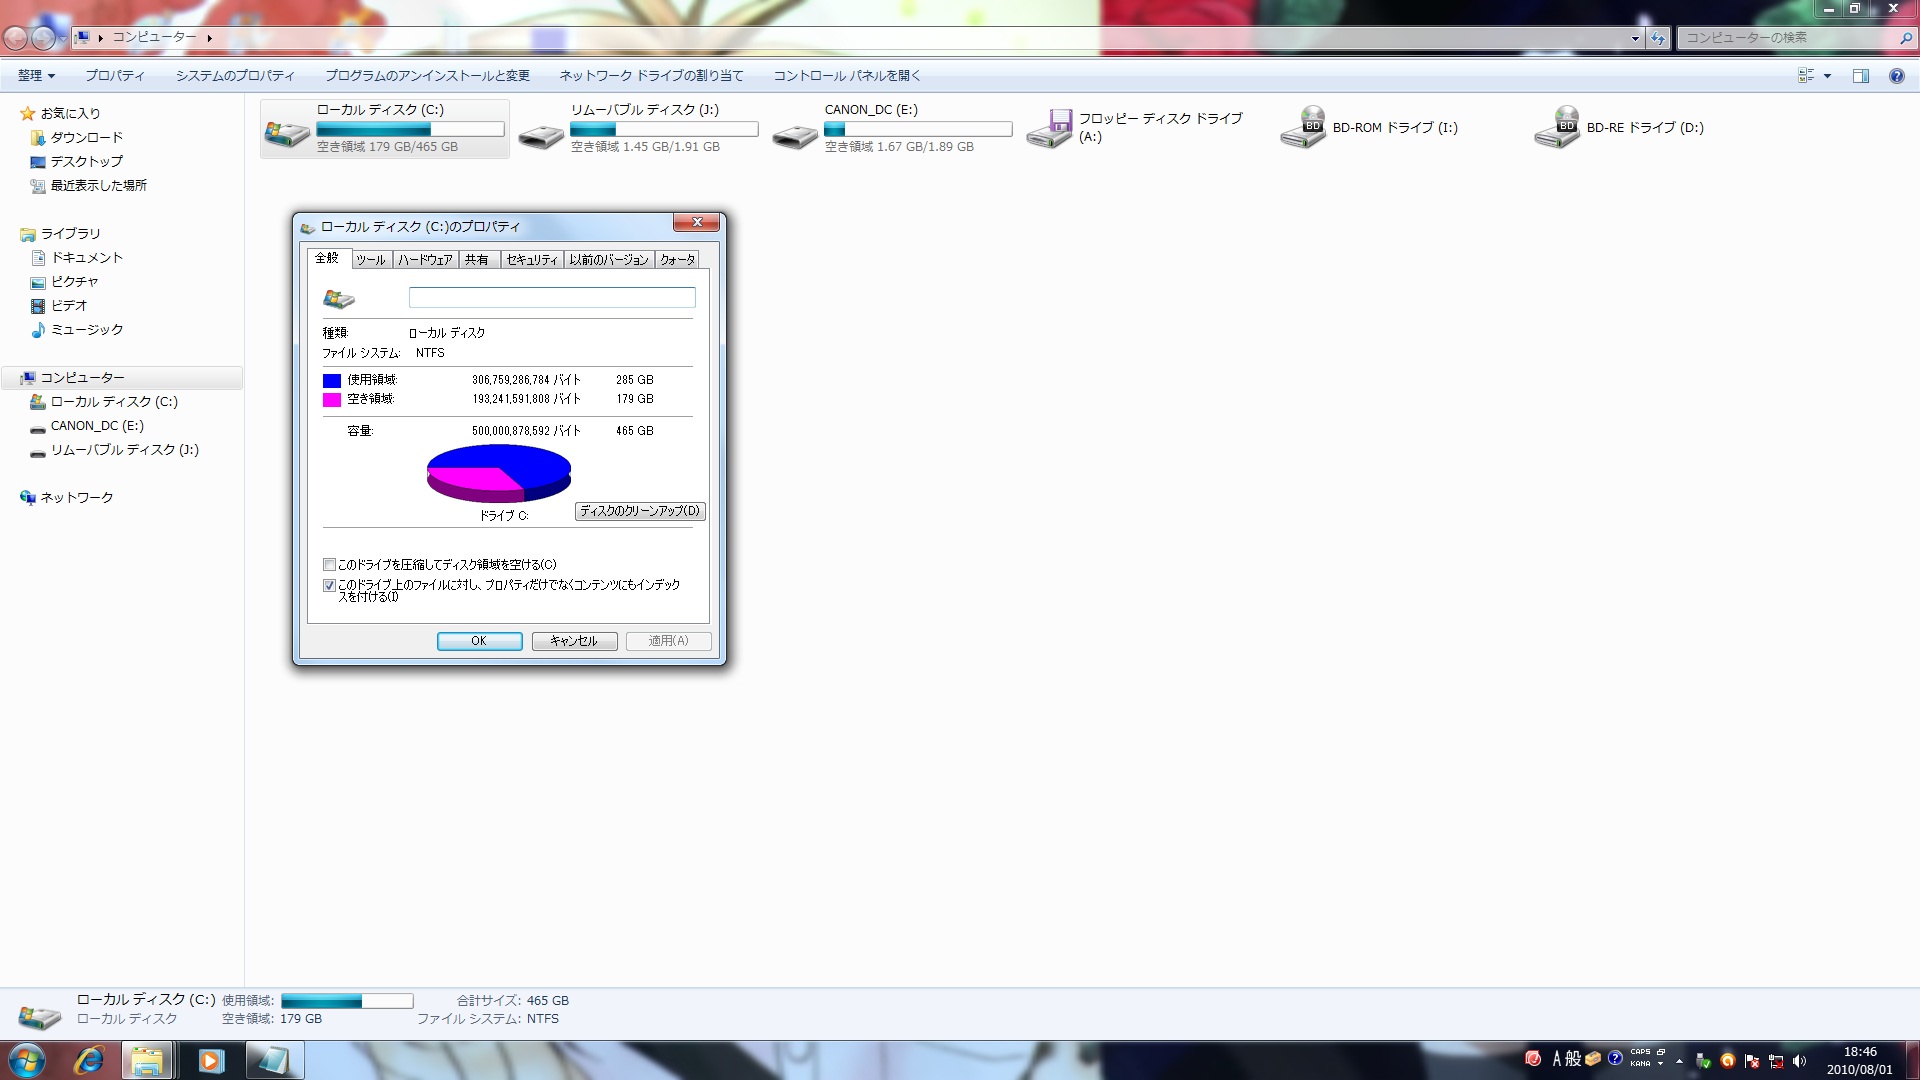Select the BD-RE Drive (D:) icon
The width and height of the screenshot is (1920, 1080).
coord(1558,129)
